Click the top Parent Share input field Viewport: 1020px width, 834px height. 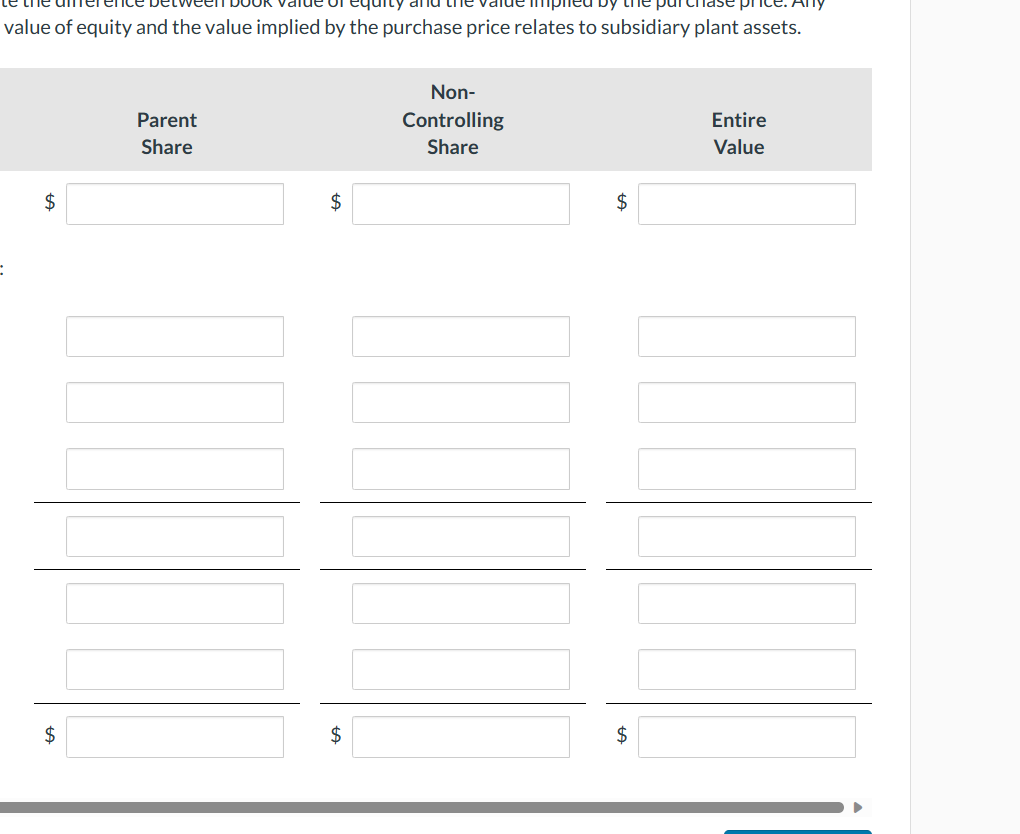[174, 204]
